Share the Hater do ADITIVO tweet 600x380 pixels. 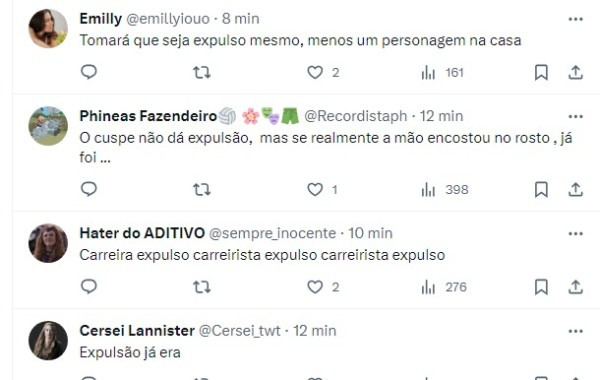click(575, 287)
